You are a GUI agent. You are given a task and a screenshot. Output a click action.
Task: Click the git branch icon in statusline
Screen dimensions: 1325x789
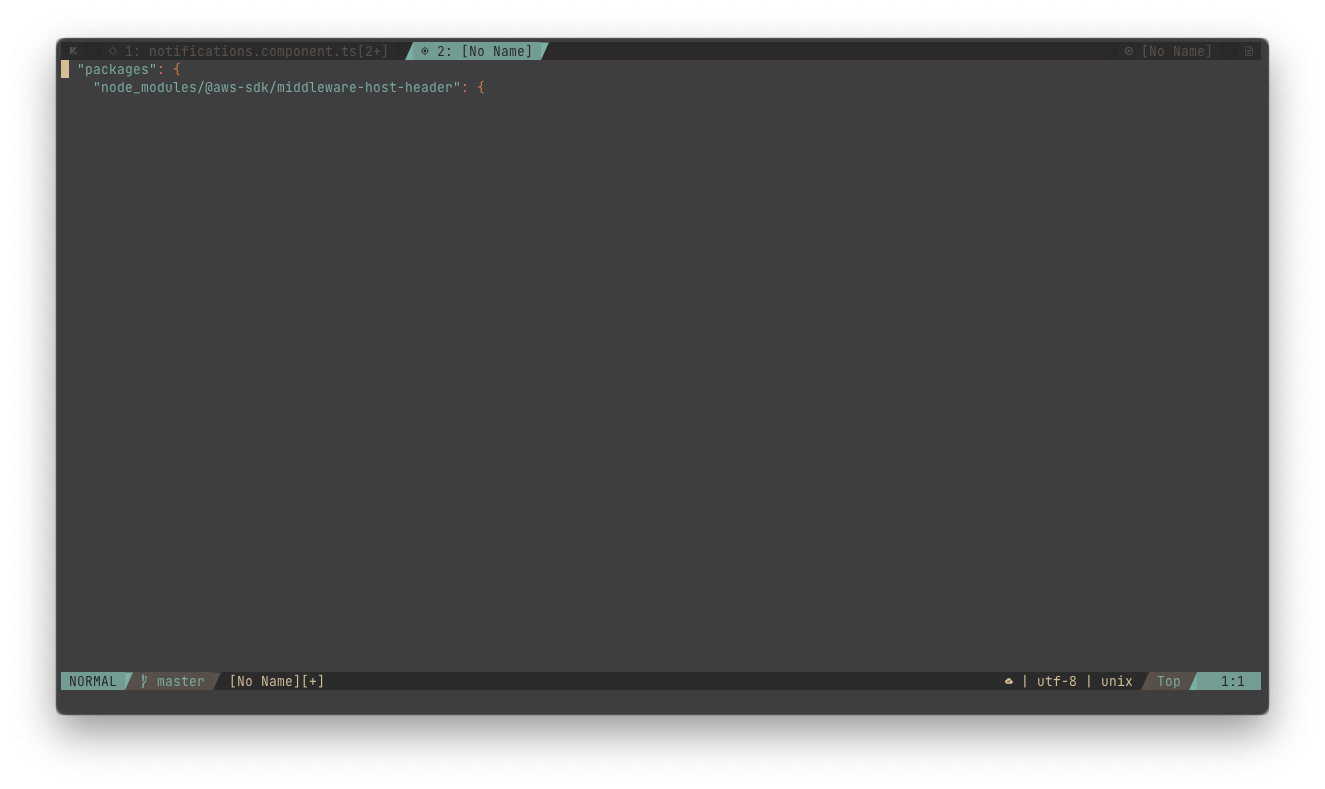point(145,681)
